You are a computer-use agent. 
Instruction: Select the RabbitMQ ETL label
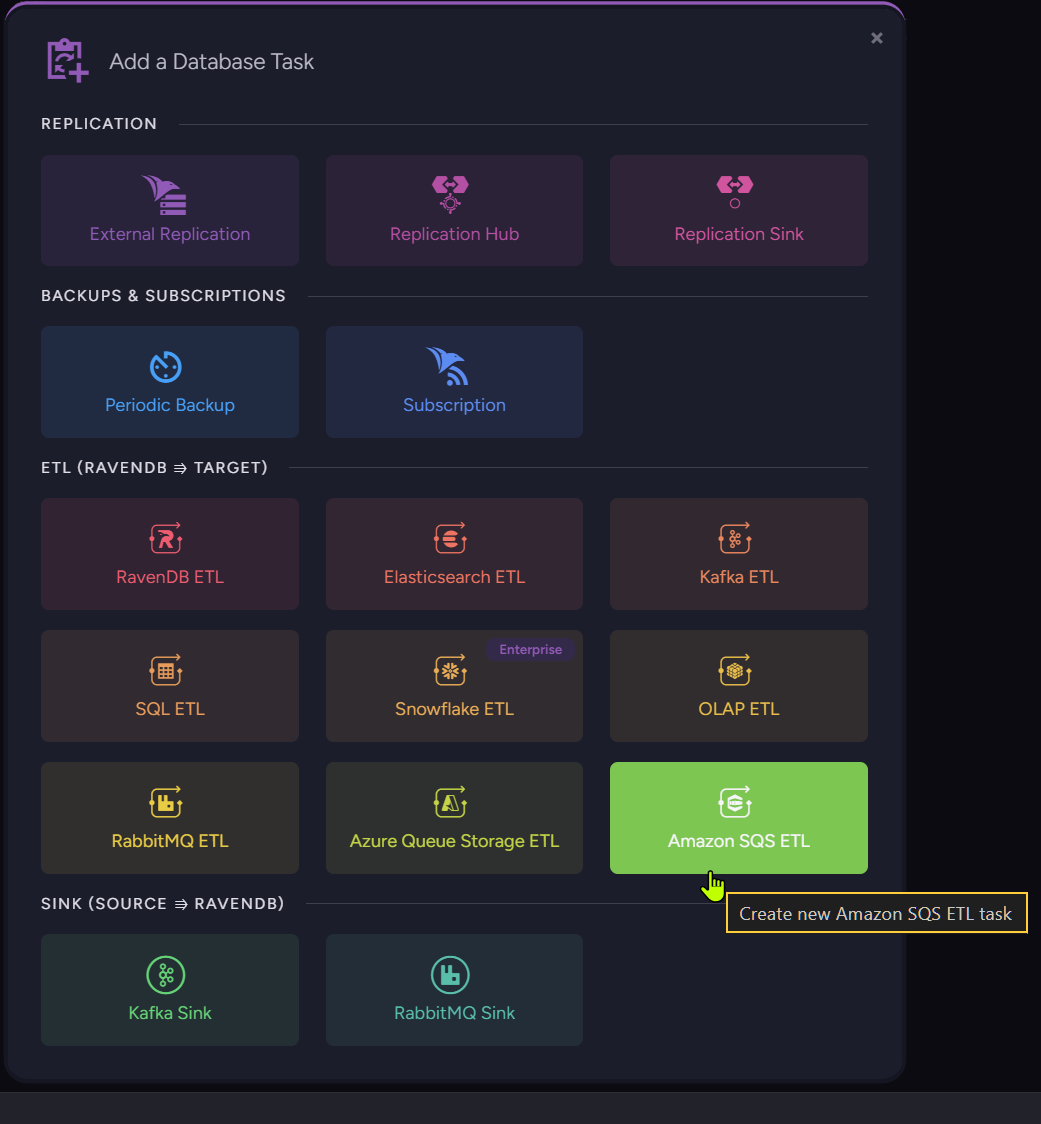(170, 841)
